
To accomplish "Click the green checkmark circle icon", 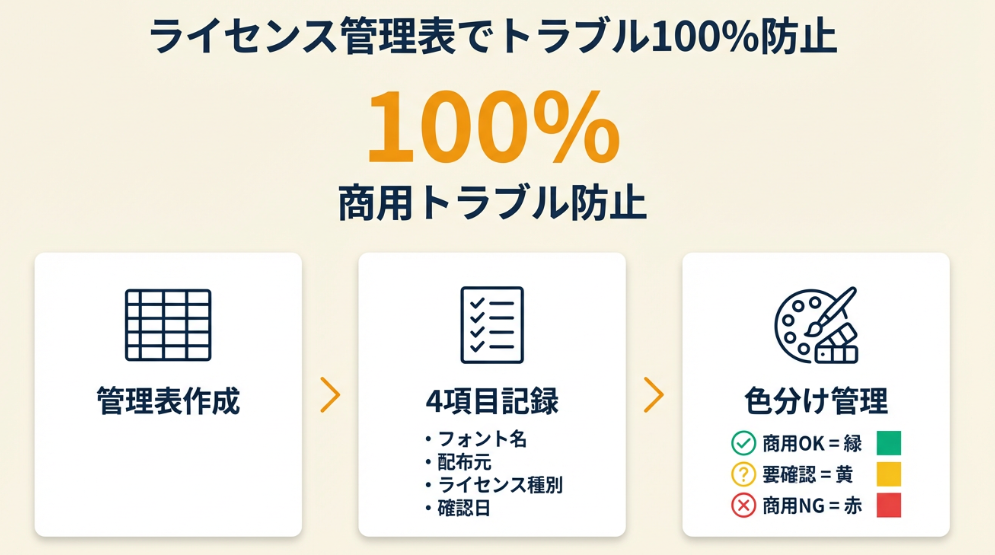I will click(x=744, y=443).
